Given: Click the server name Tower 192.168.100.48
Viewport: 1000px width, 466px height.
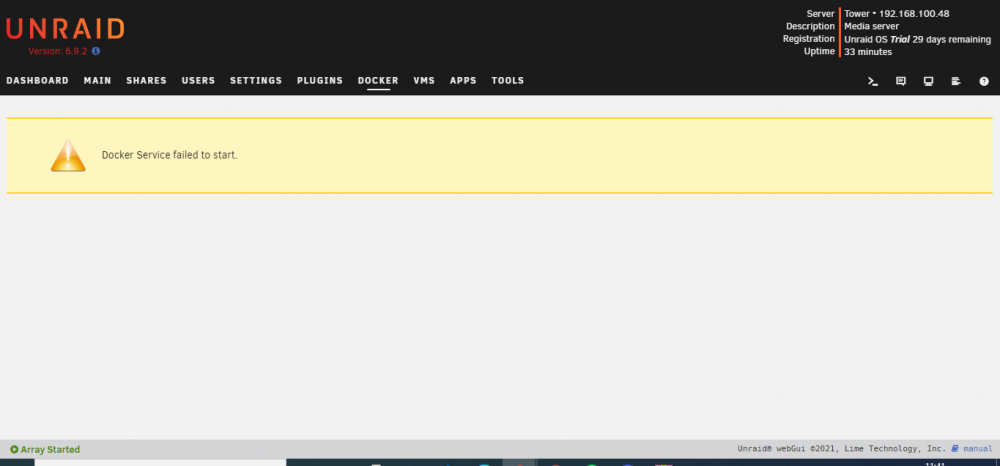Looking at the screenshot, I should 897,13.
